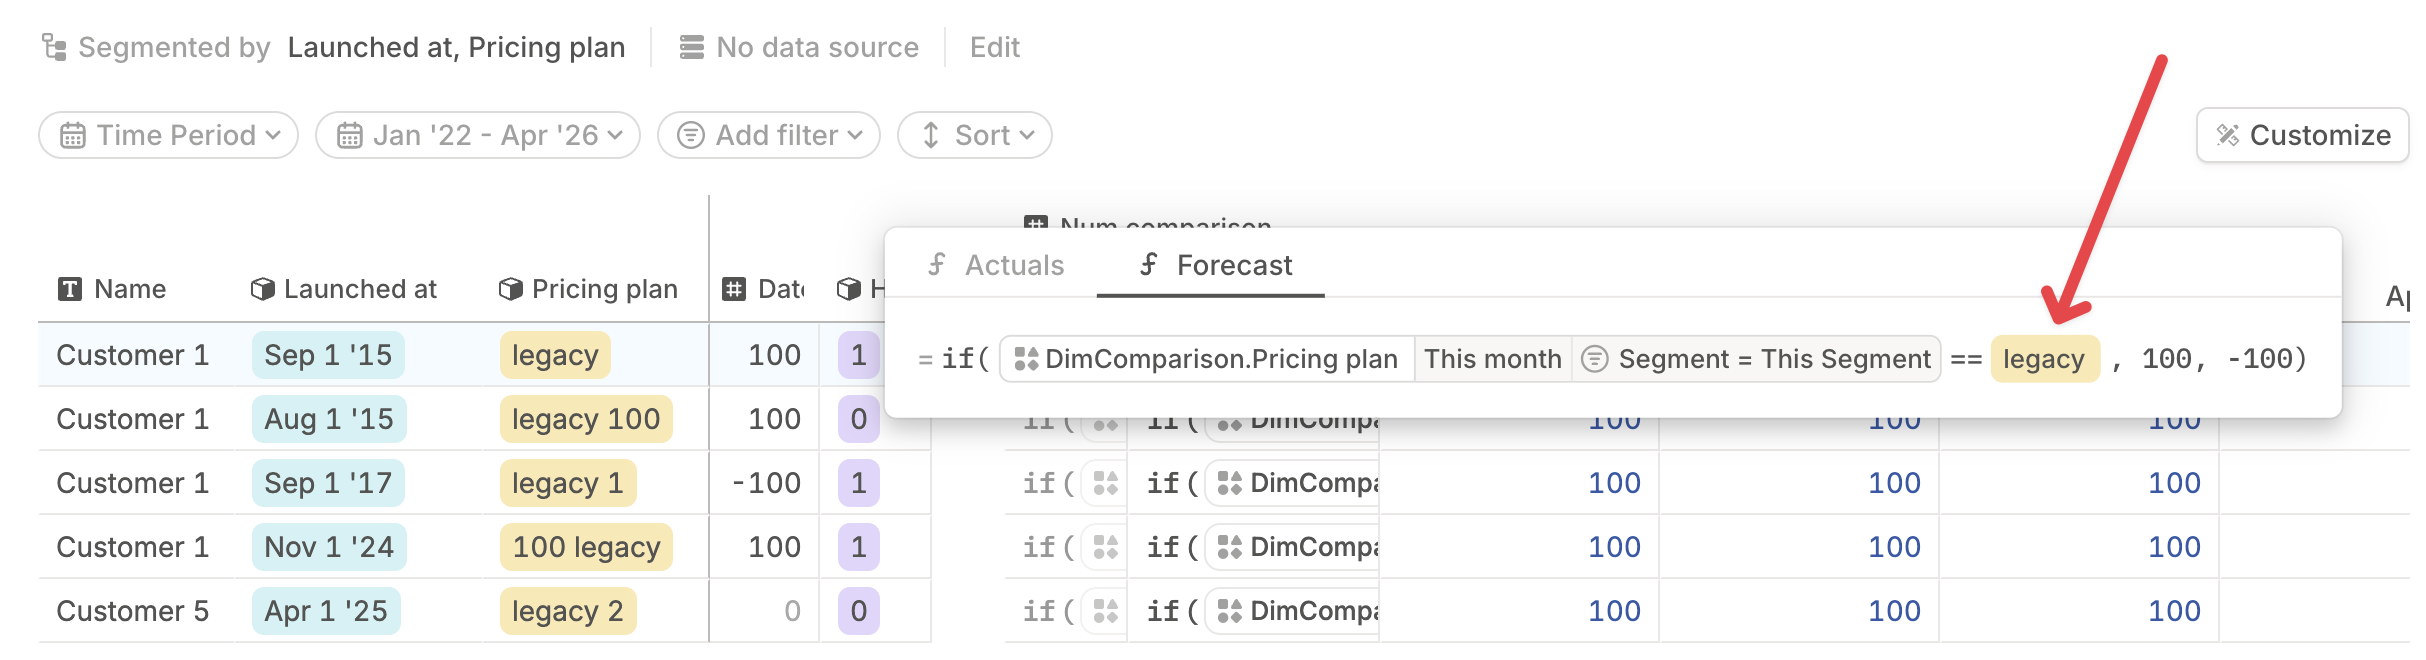Click the Name column text-type icon
This screenshot has width=2426, height=660.
[70, 290]
